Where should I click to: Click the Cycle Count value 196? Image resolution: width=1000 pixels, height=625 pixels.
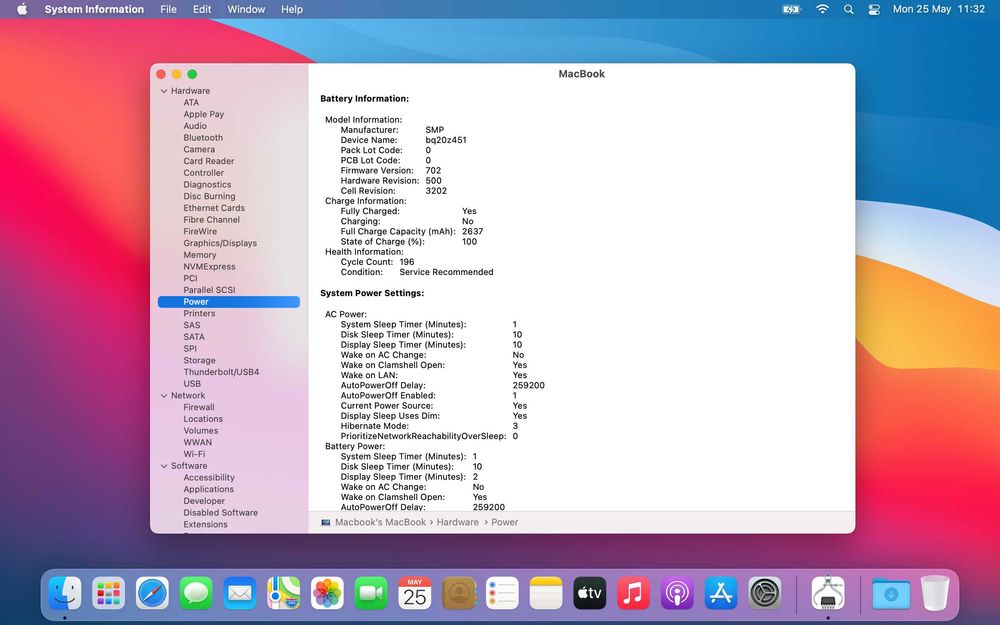[x=407, y=261]
